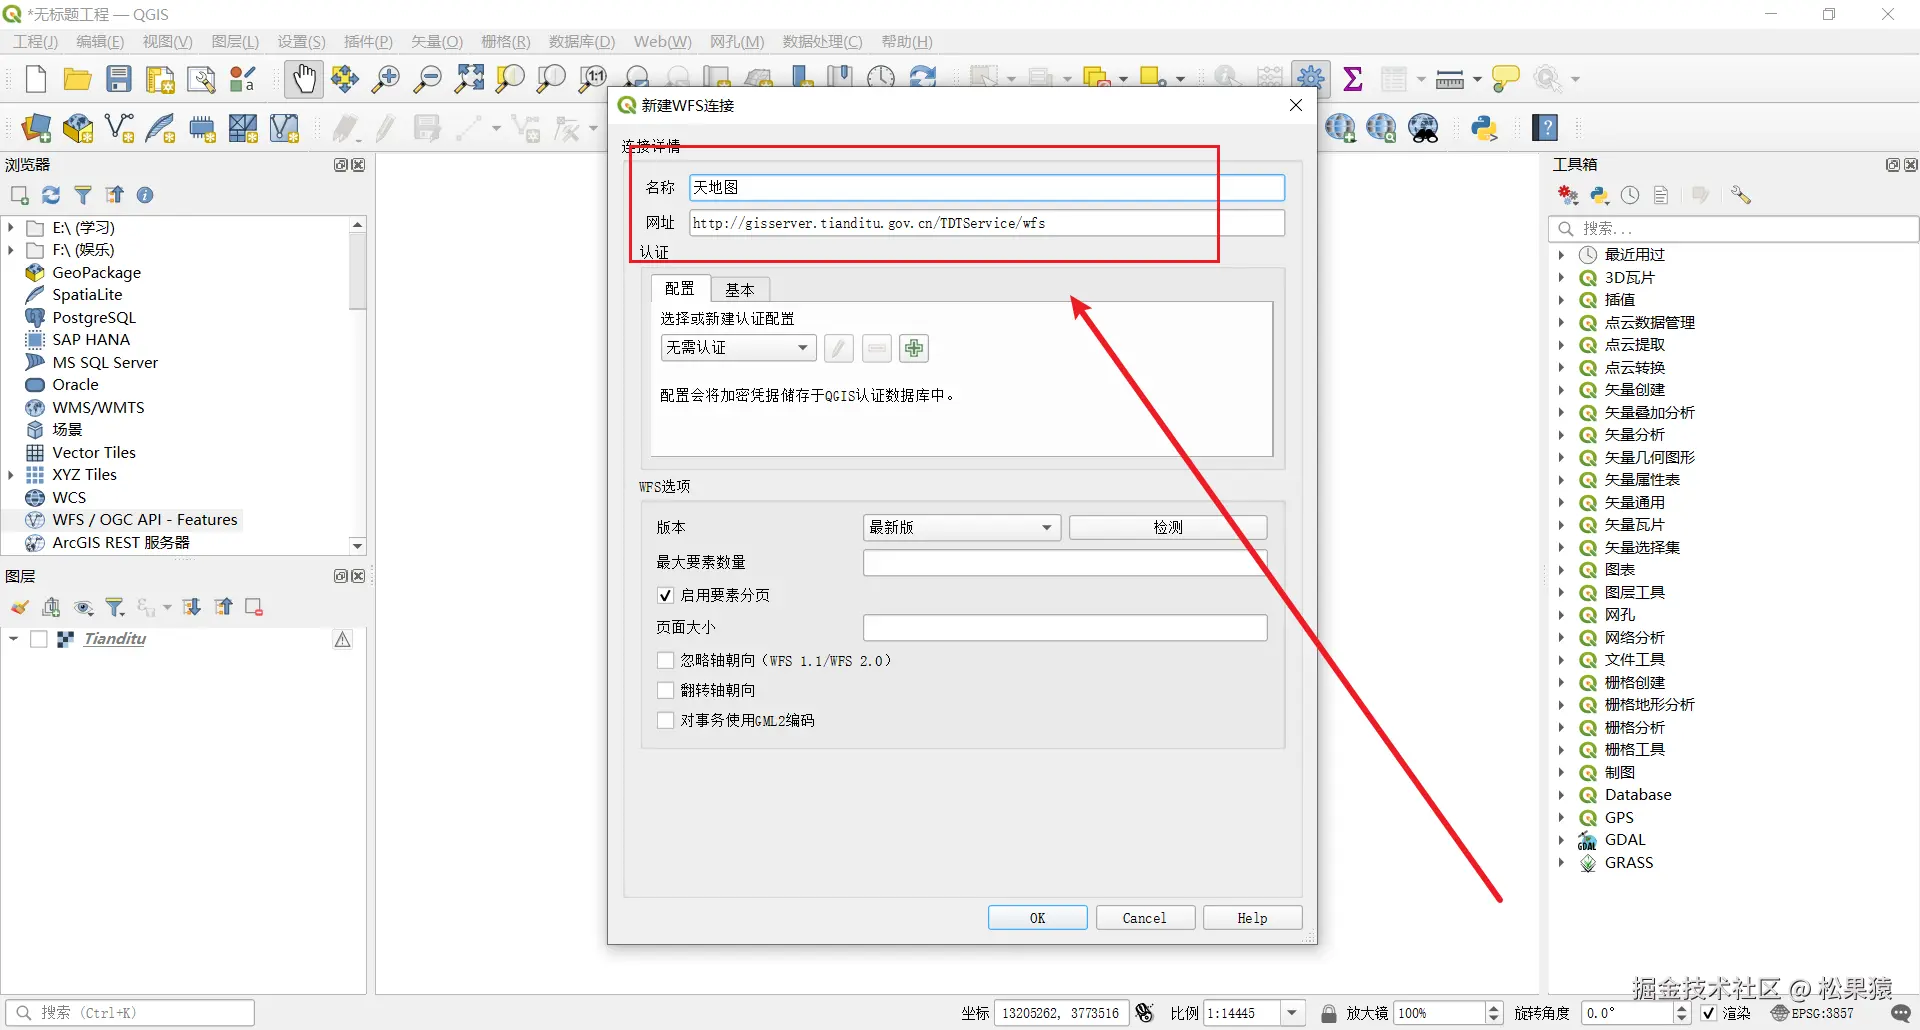The image size is (1920, 1030).
Task: Save project with floppy disk icon
Action: tap(119, 79)
